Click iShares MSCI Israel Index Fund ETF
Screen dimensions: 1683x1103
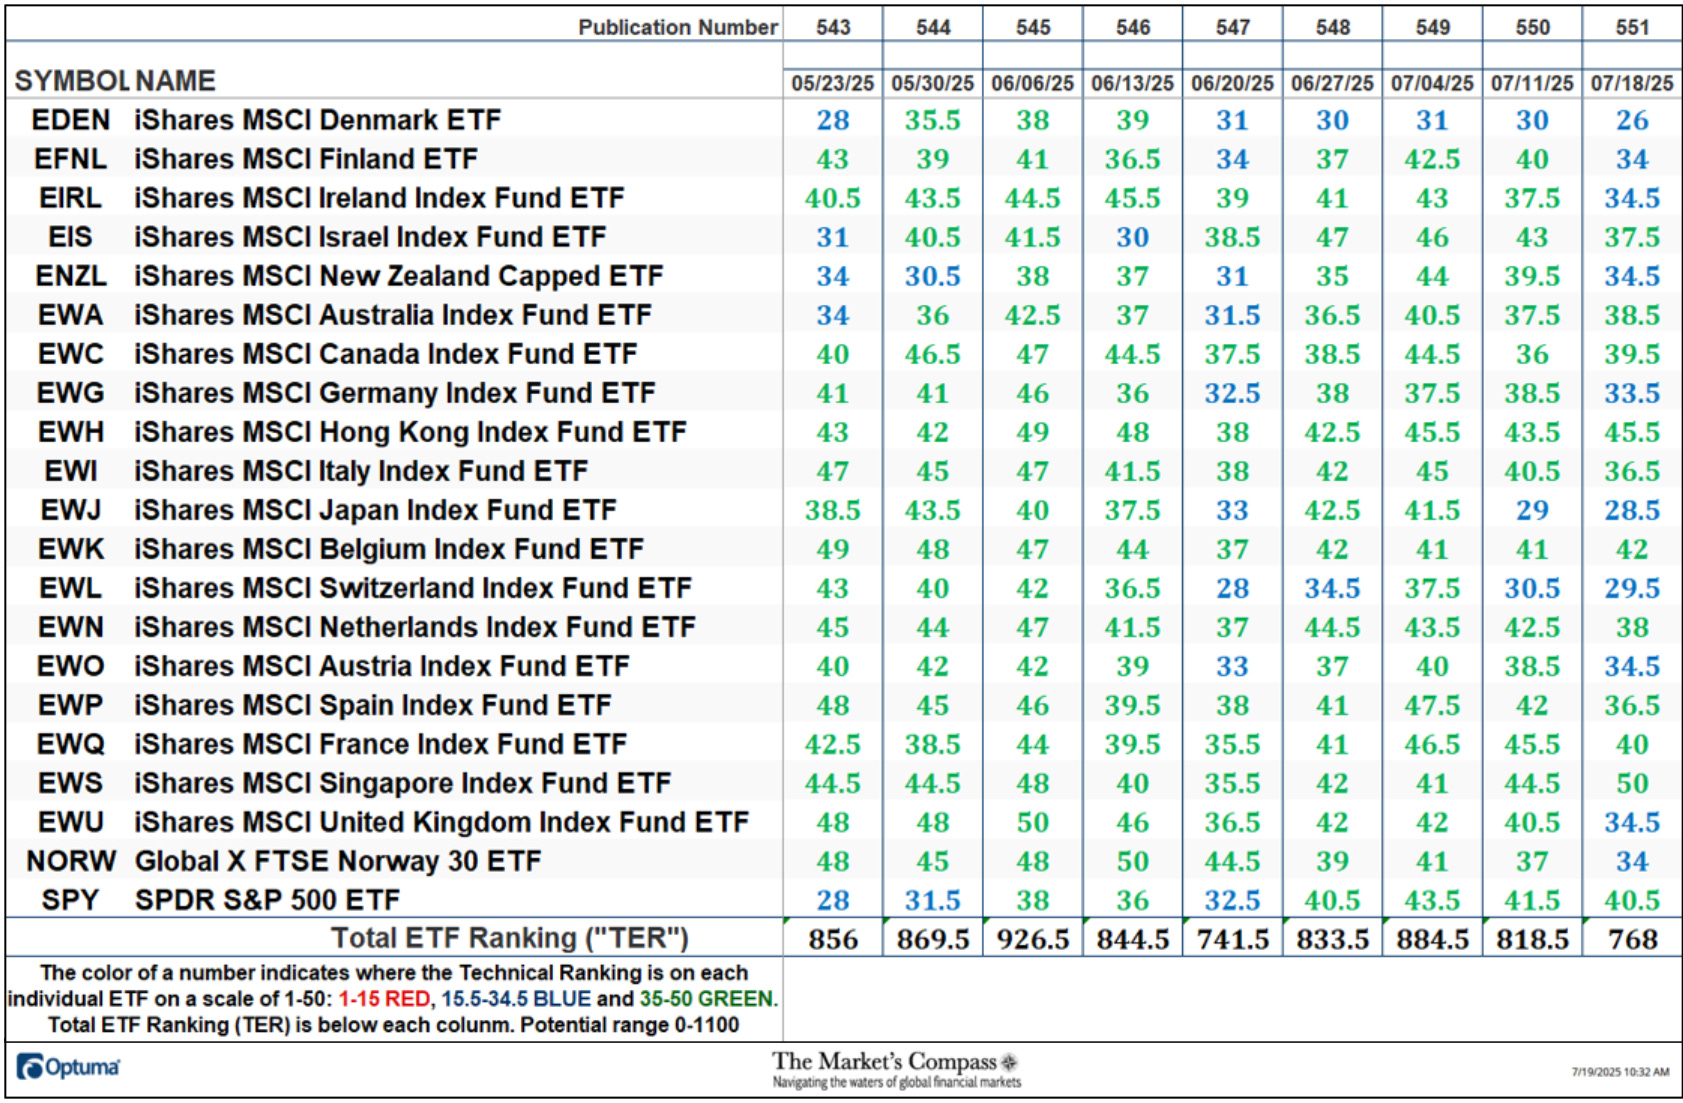371,237
